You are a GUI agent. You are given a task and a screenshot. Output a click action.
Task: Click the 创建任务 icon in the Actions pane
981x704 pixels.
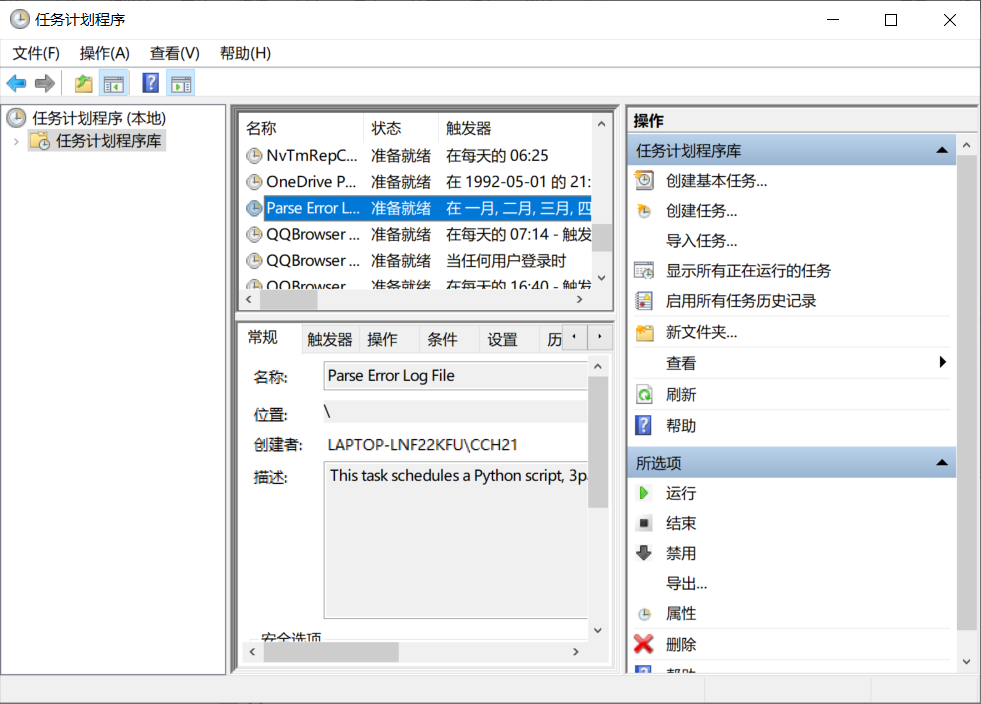pyautogui.click(x=642, y=212)
